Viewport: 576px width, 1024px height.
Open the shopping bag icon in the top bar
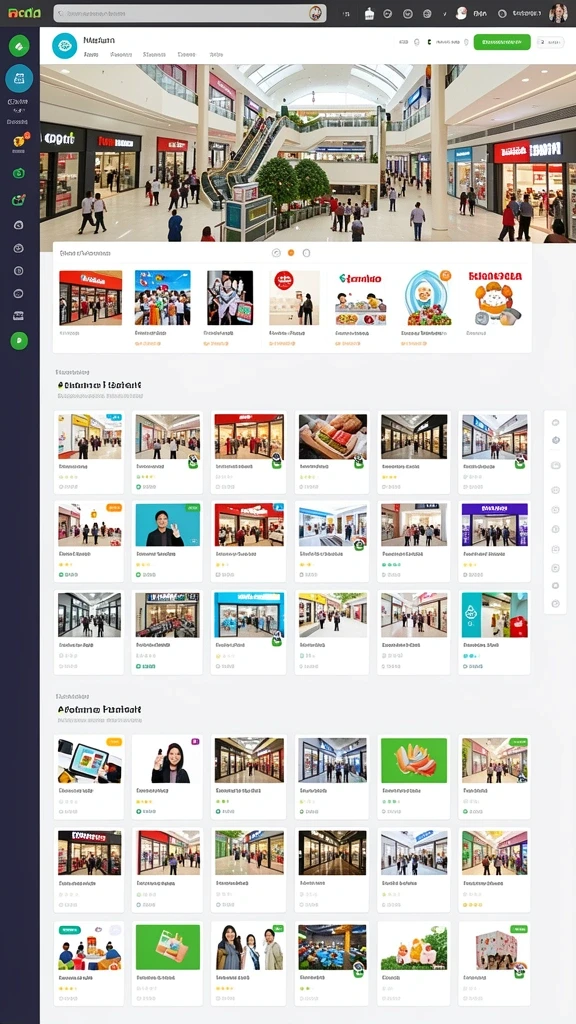pos(368,13)
